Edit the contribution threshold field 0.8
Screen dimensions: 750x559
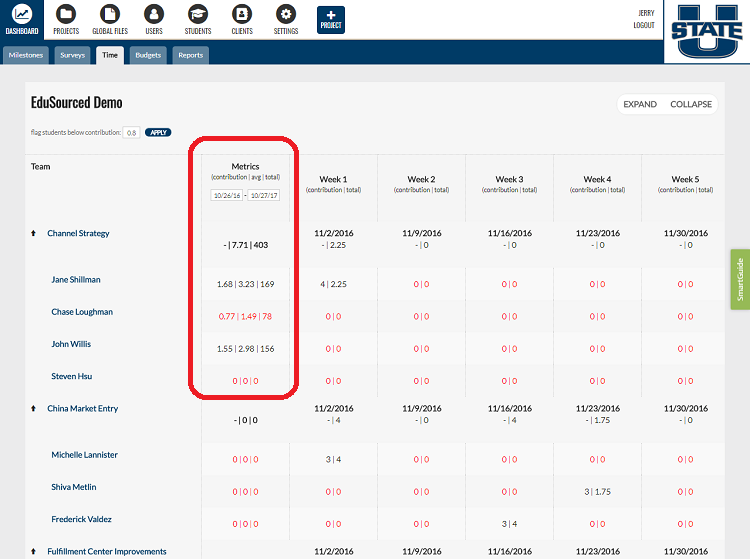click(131, 132)
